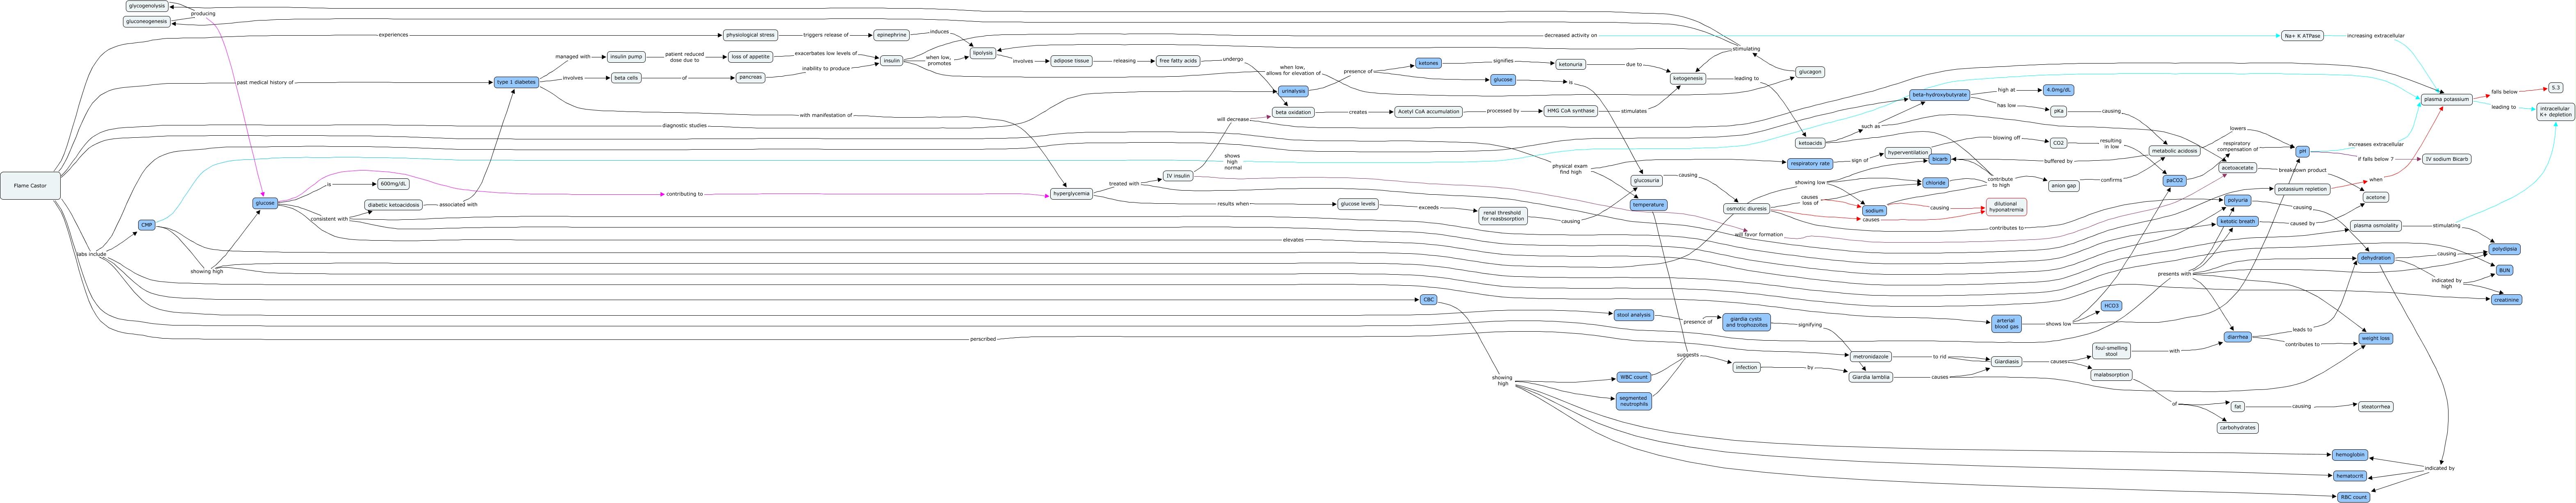Screen dimensions: 2576x503
Task: Click the dehydration node
Action: pyautogui.click(x=2375, y=258)
